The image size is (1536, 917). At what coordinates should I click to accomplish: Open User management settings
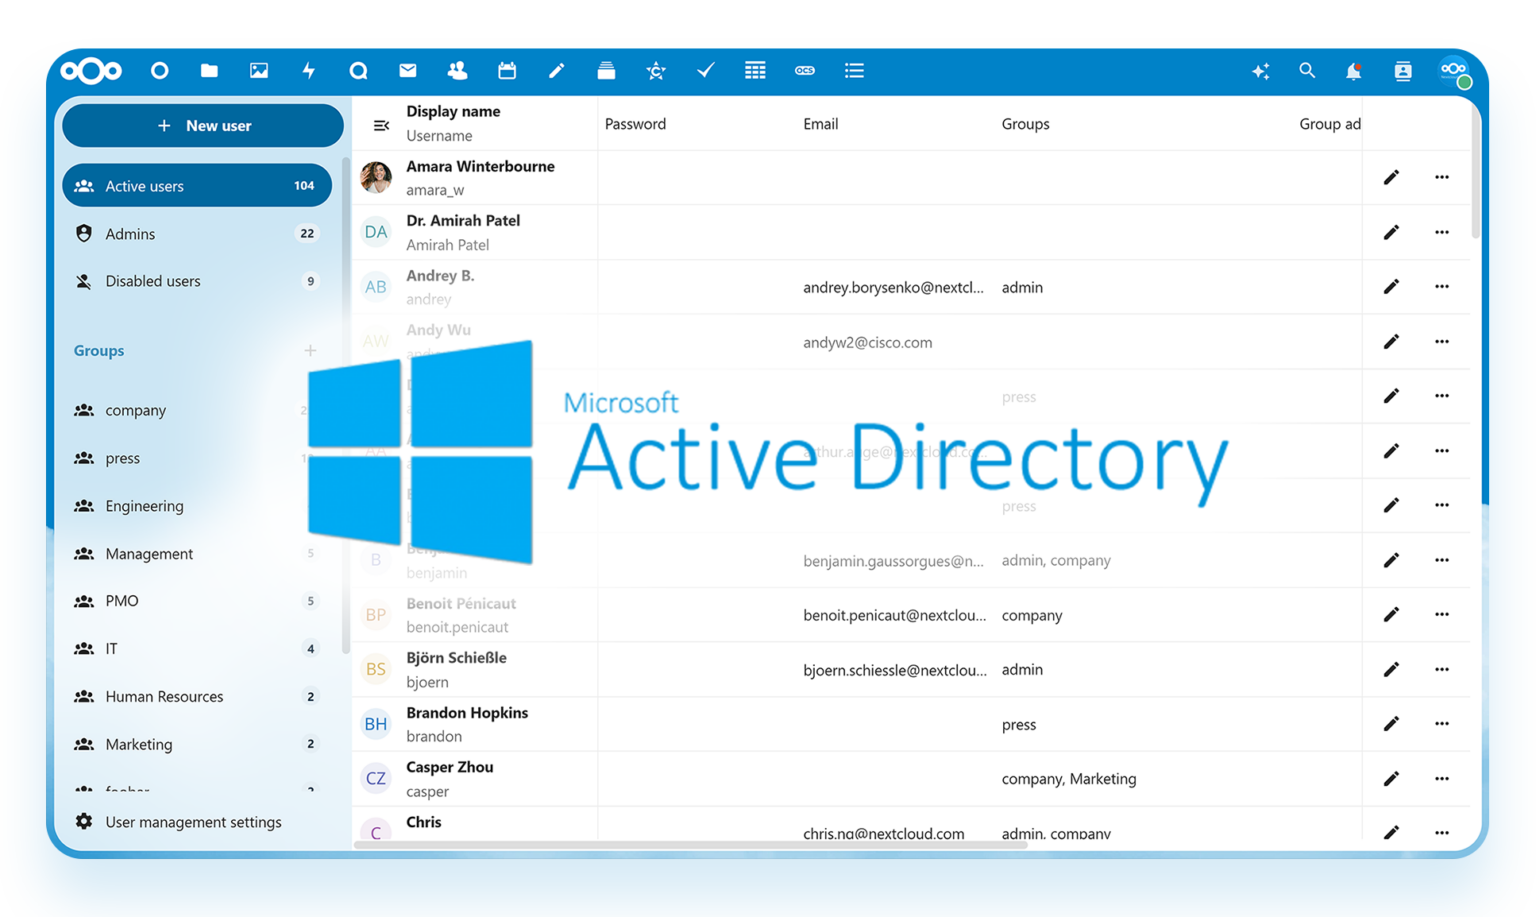193,821
